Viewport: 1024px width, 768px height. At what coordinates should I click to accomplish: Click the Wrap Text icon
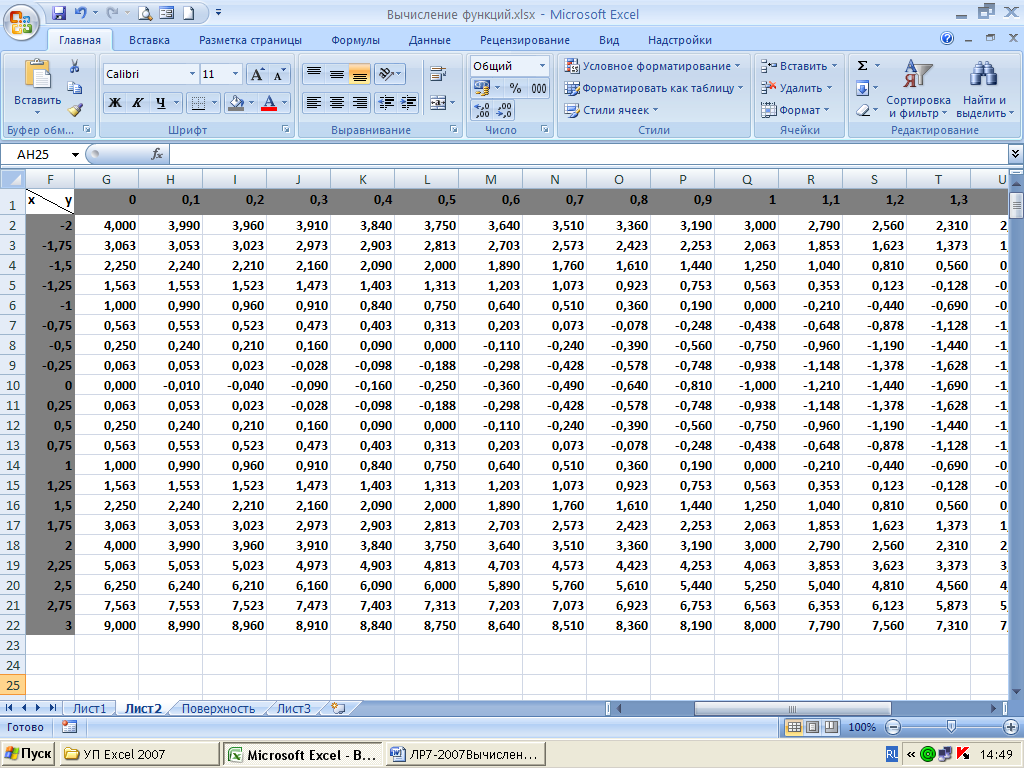point(438,74)
